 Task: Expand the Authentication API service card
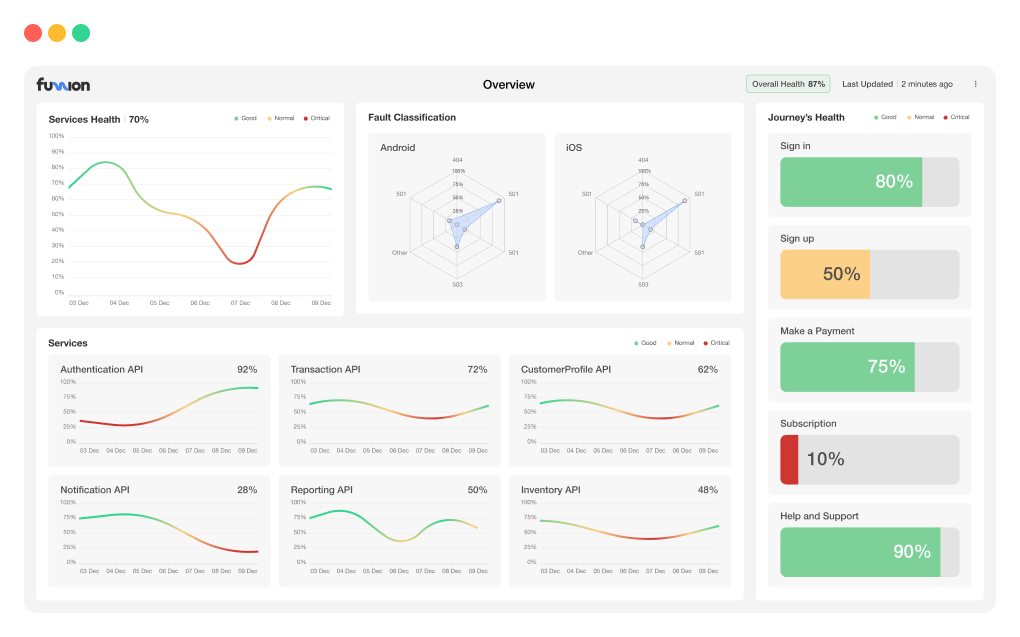pyautogui.click(x=158, y=410)
